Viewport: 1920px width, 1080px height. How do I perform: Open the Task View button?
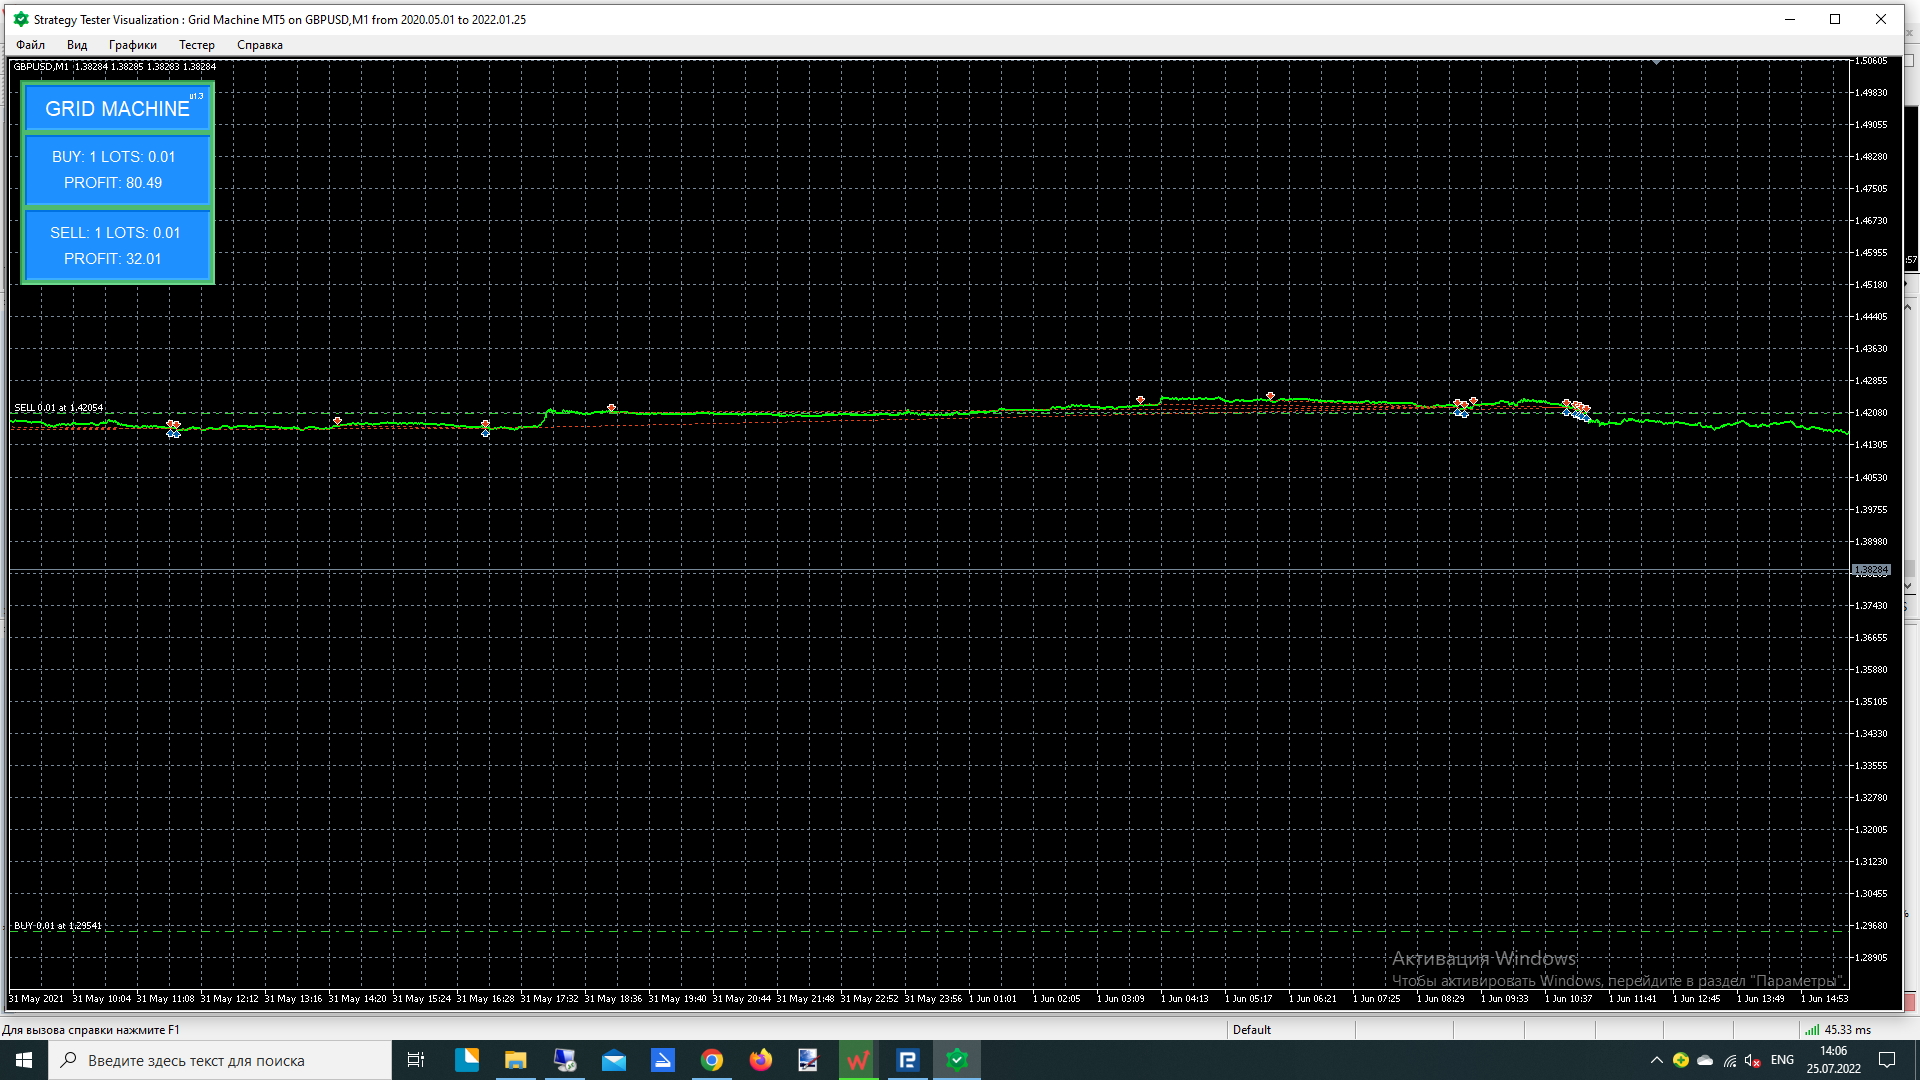[416, 1060]
